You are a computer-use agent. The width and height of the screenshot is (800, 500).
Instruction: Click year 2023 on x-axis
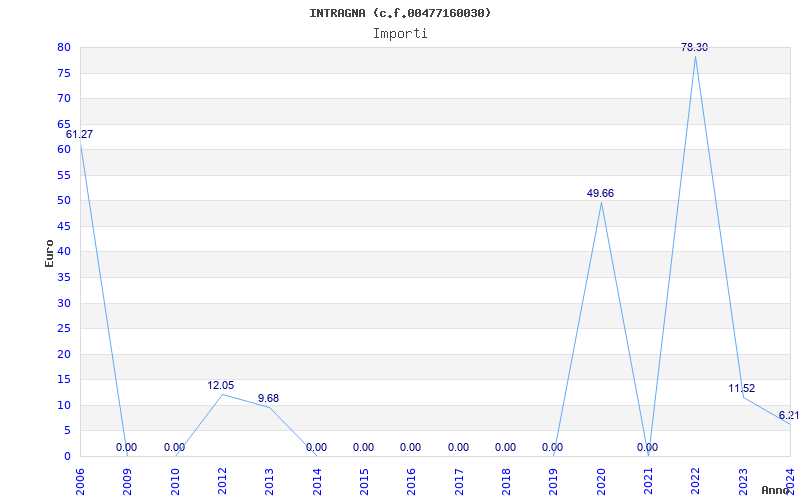pos(743,482)
